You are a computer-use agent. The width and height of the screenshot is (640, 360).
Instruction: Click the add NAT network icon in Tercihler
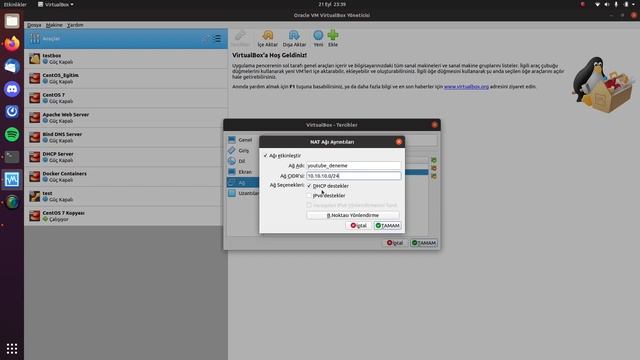(434, 160)
